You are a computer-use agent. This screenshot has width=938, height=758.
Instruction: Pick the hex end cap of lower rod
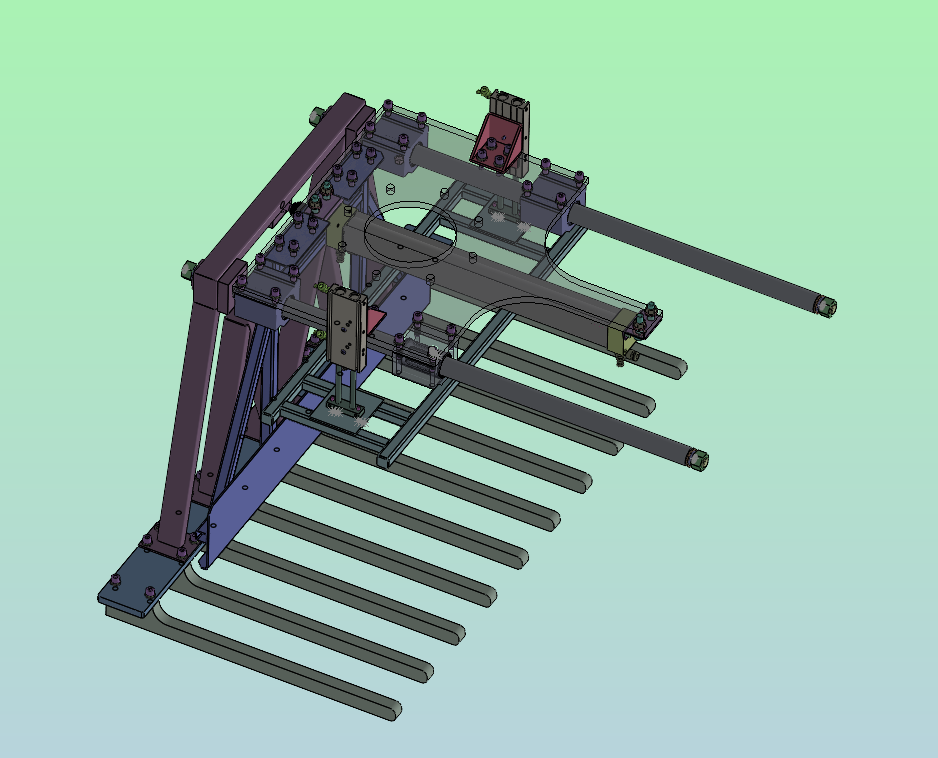tap(697, 460)
